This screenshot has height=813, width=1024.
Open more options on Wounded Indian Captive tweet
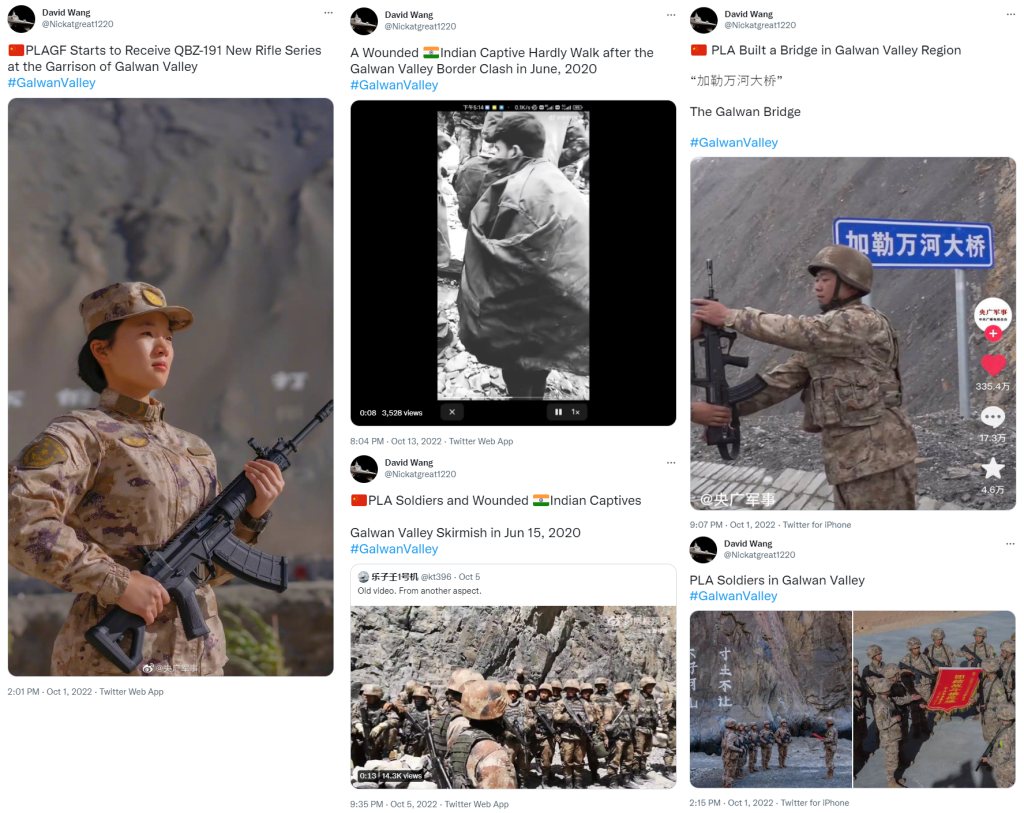pos(671,14)
